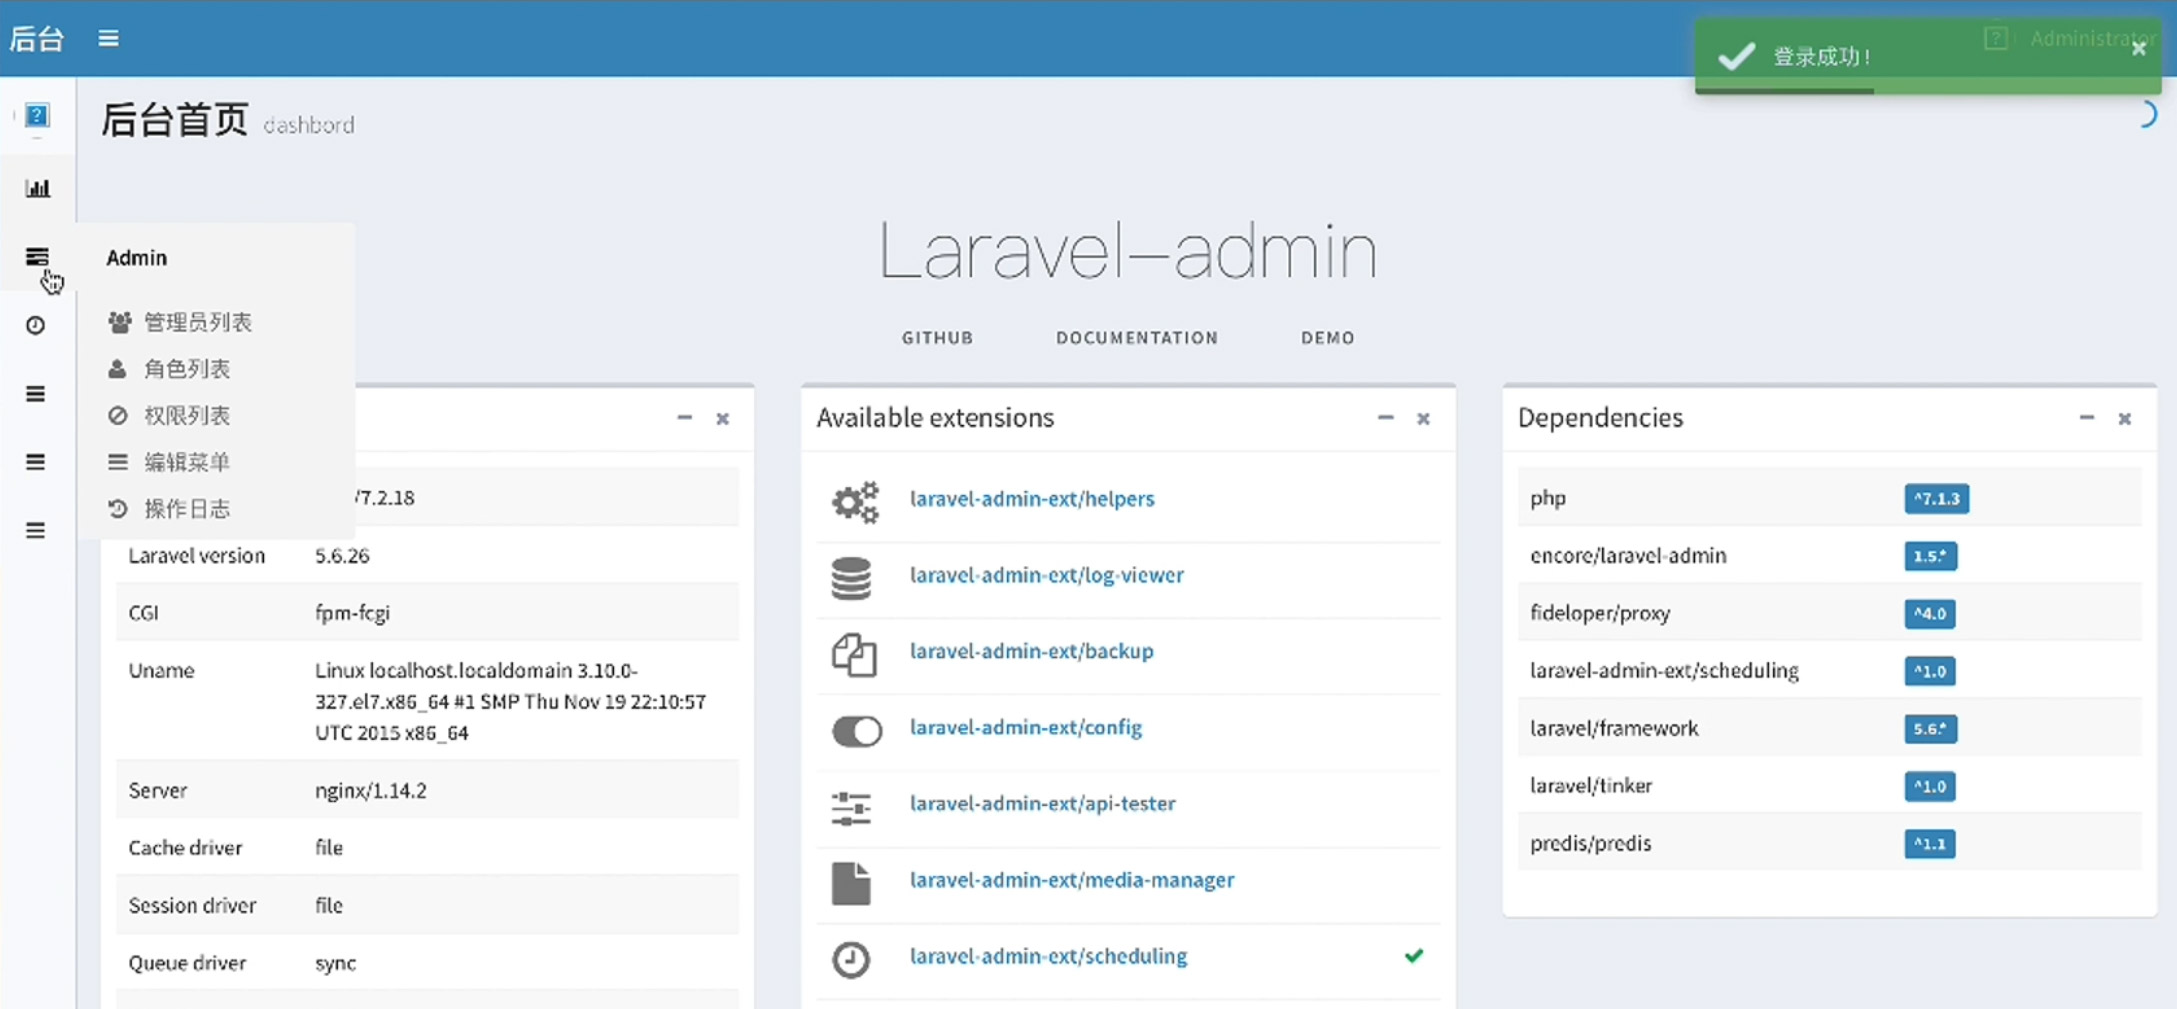Collapse the Available extensions panel
The image size is (2177, 1009).
pyautogui.click(x=1385, y=418)
